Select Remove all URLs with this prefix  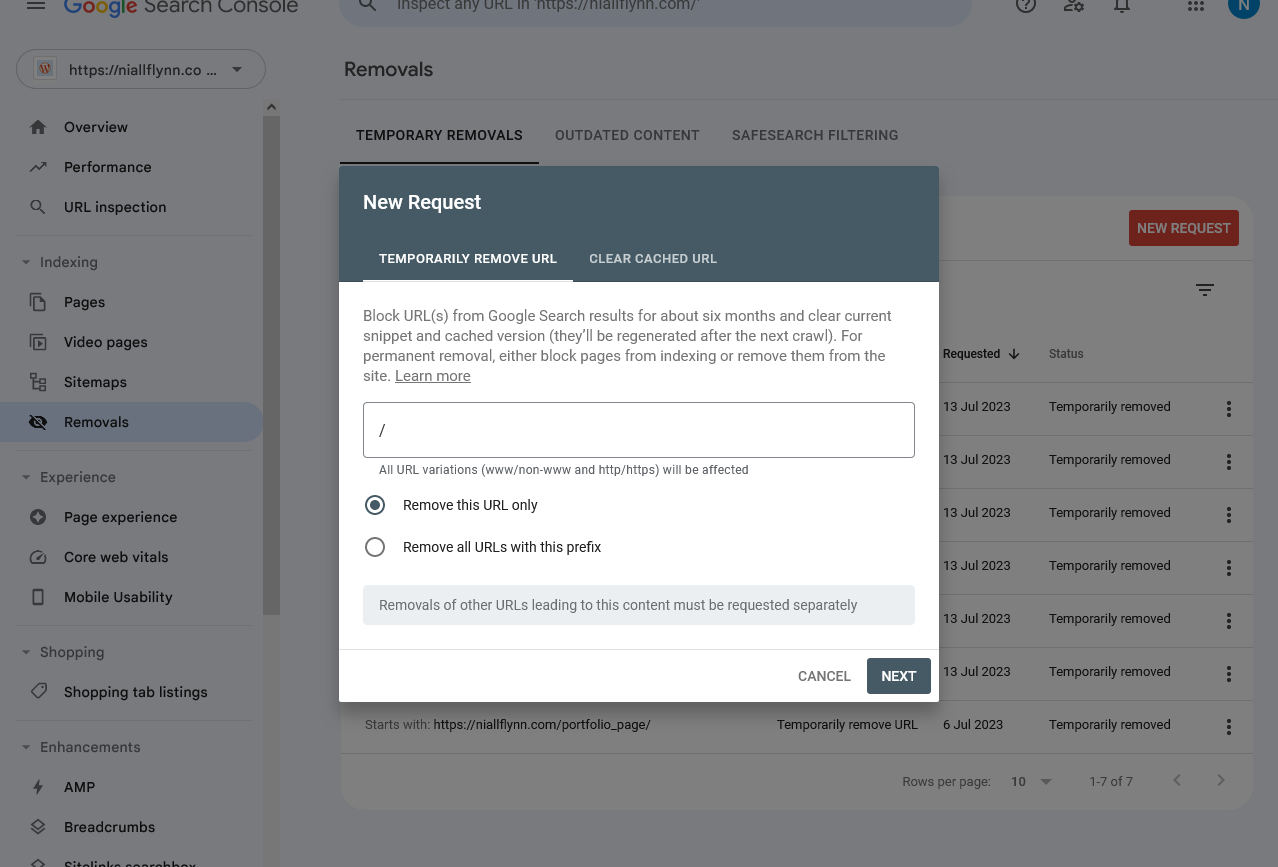point(375,547)
